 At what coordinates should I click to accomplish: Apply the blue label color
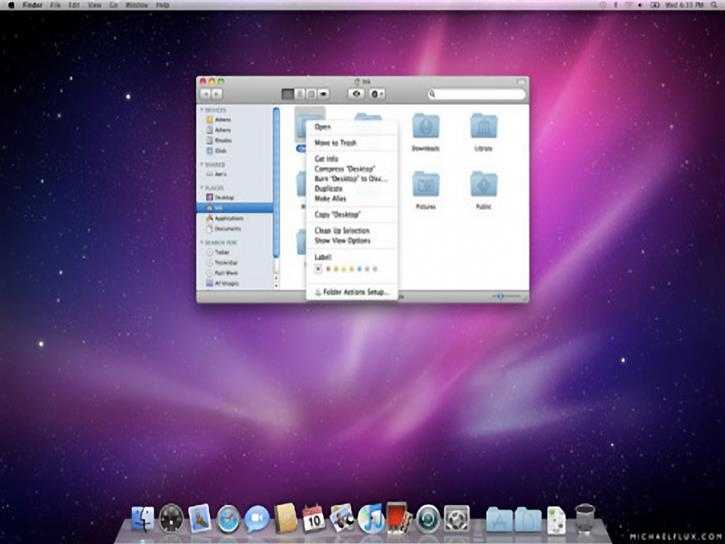coord(360,269)
